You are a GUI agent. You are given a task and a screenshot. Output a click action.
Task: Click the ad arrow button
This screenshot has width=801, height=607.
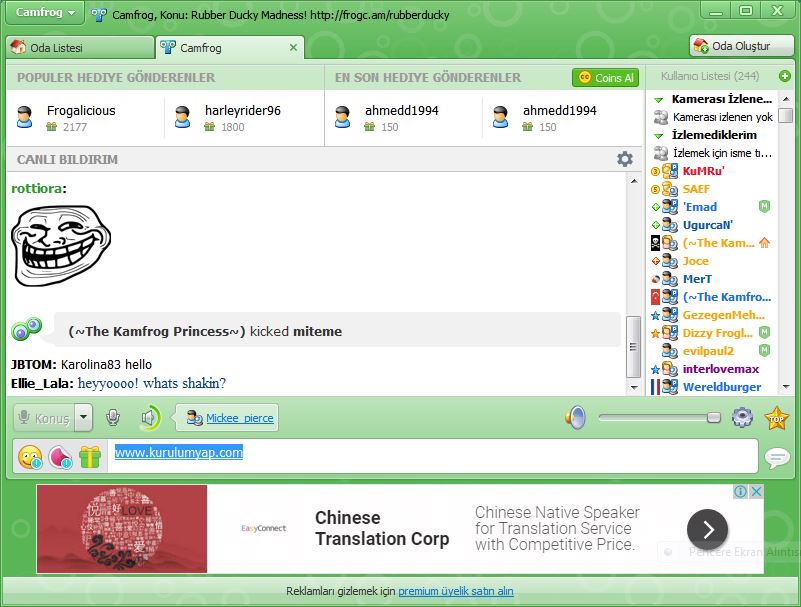708,529
